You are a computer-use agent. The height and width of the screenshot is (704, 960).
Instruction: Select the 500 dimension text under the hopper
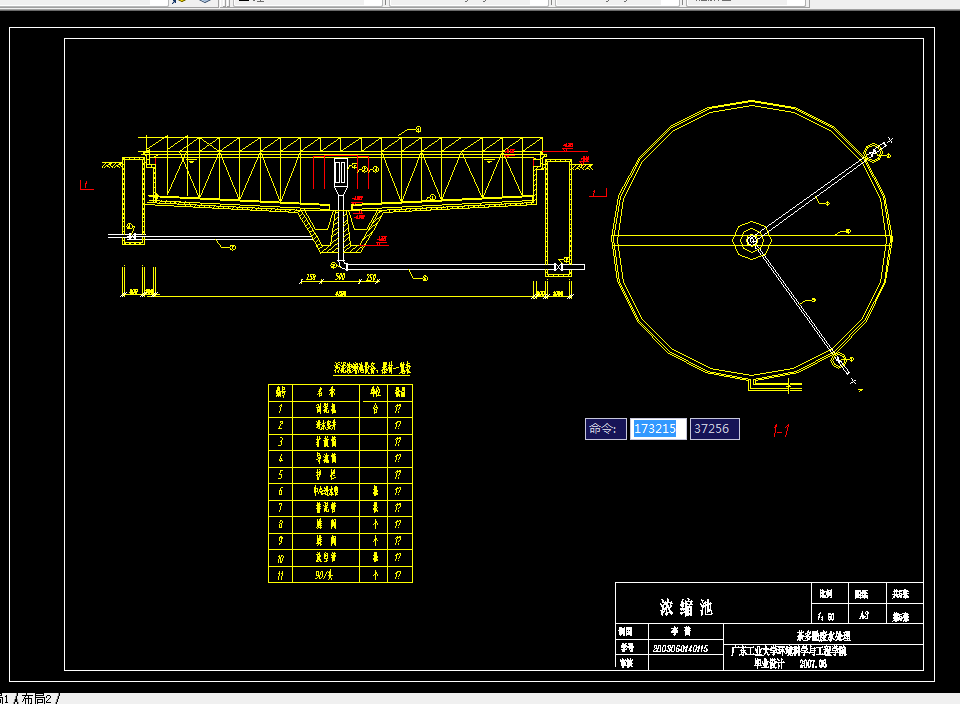click(340, 277)
